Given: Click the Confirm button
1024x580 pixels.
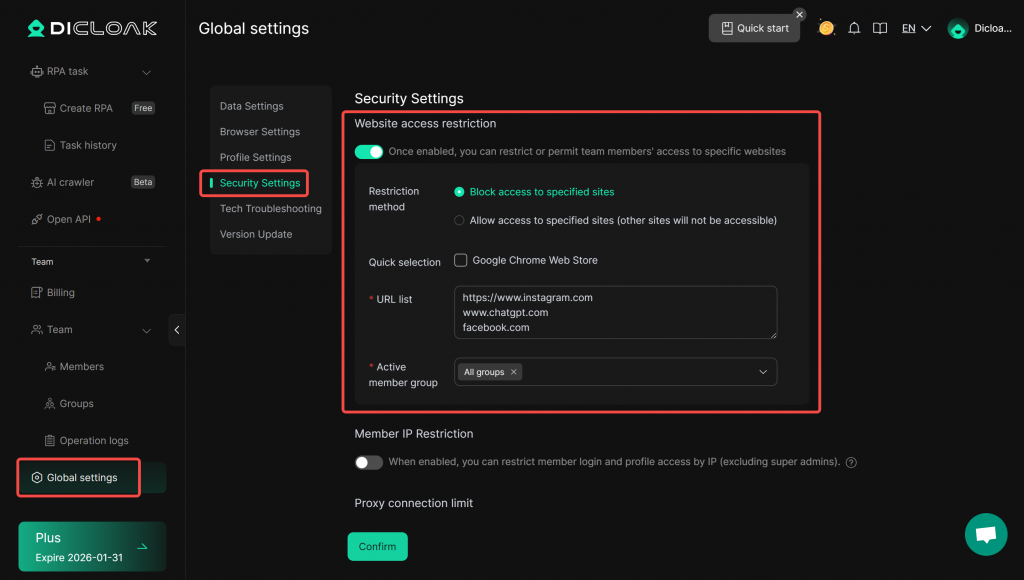Looking at the screenshot, I should (x=377, y=547).
